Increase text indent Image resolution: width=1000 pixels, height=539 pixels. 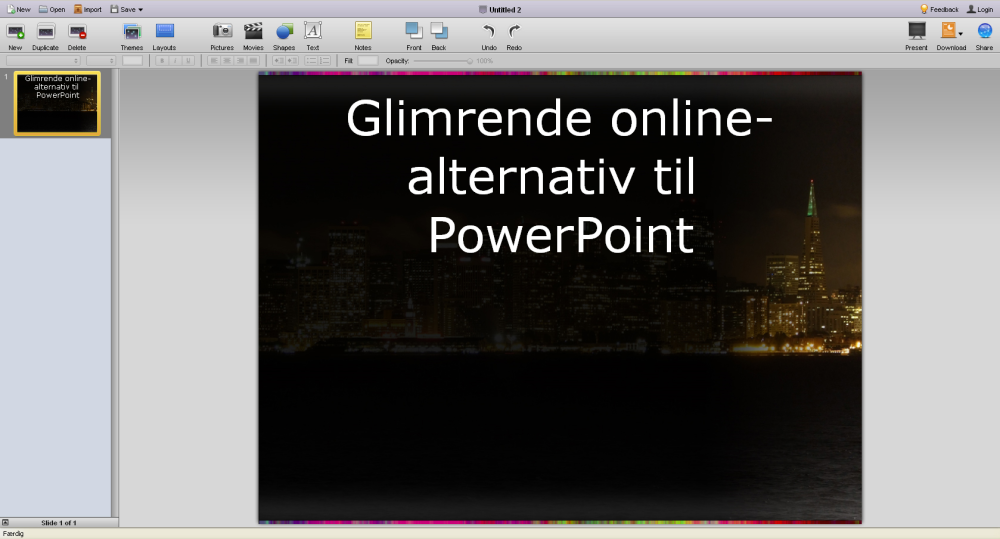pos(292,61)
